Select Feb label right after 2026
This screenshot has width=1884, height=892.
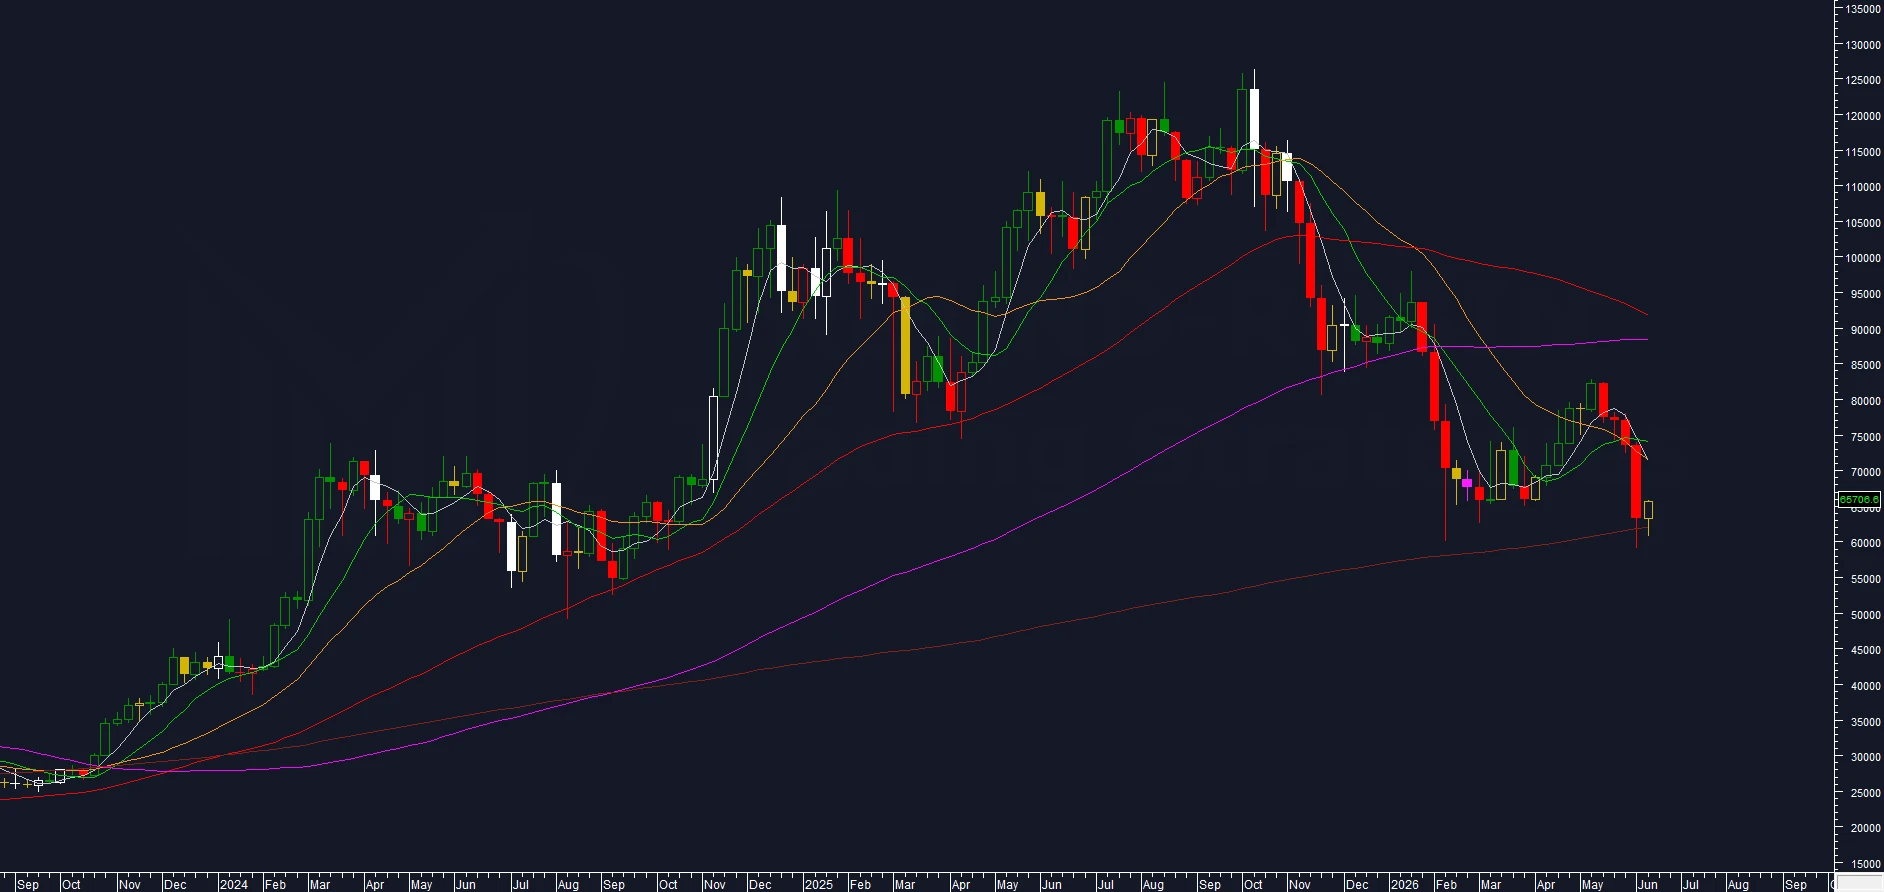(1446, 884)
